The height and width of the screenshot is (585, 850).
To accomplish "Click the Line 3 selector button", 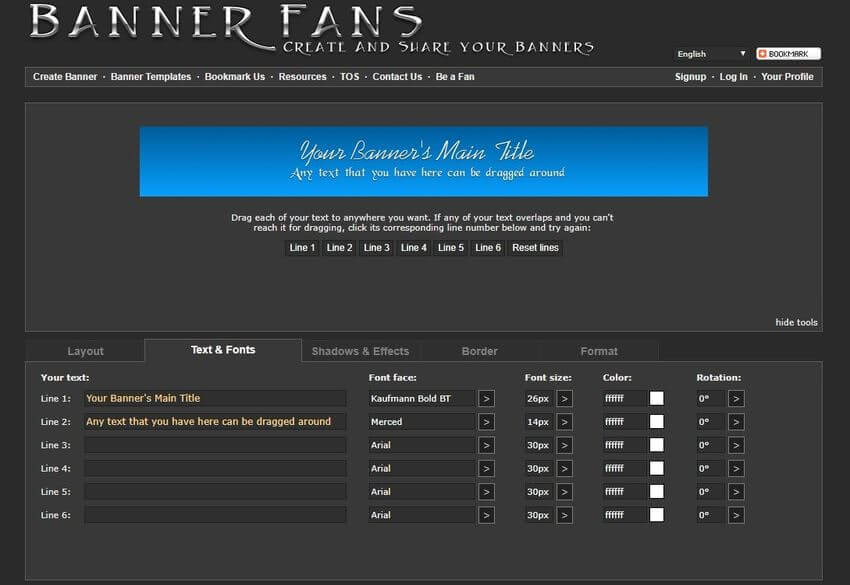I will tap(377, 248).
